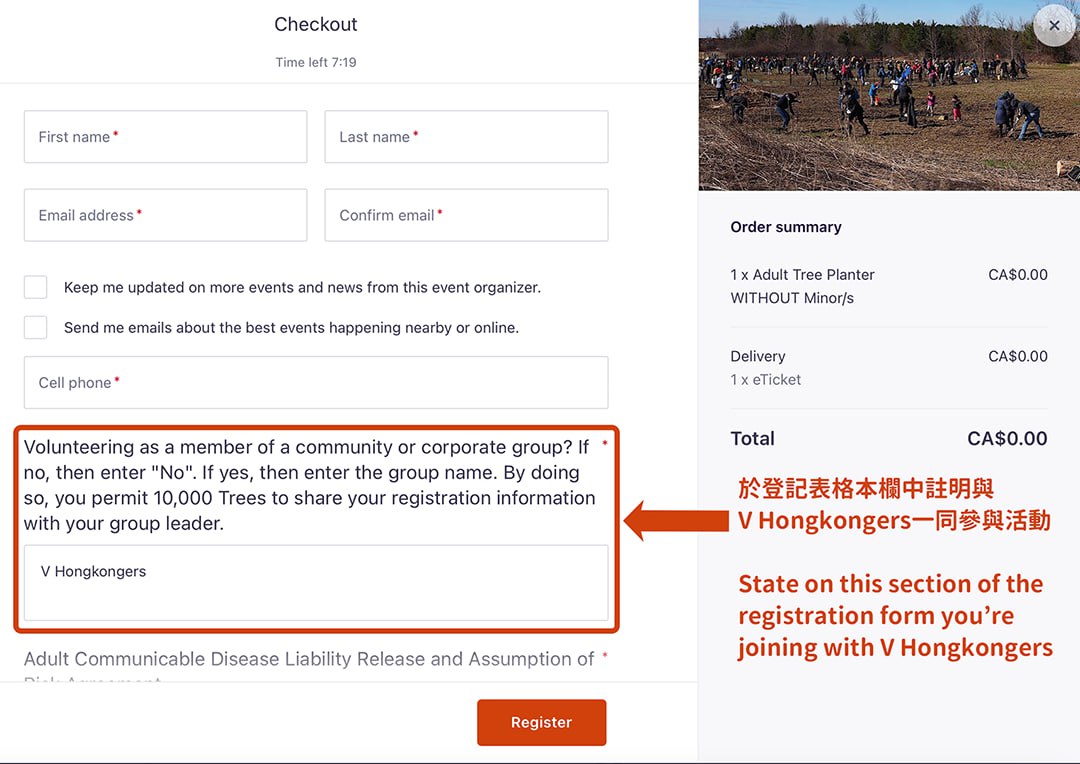Viewport: 1080px width, 764px height.
Task: Click the 'Time left' countdown timer
Action: tap(316, 62)
